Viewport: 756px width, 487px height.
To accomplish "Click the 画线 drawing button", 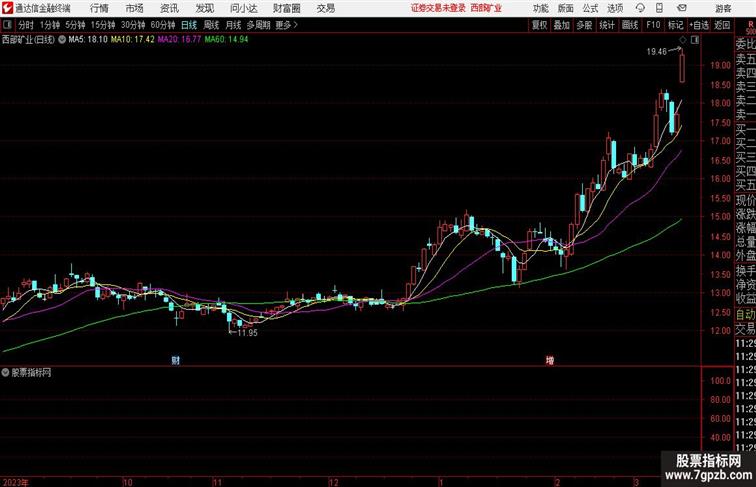I will (630, 25).
